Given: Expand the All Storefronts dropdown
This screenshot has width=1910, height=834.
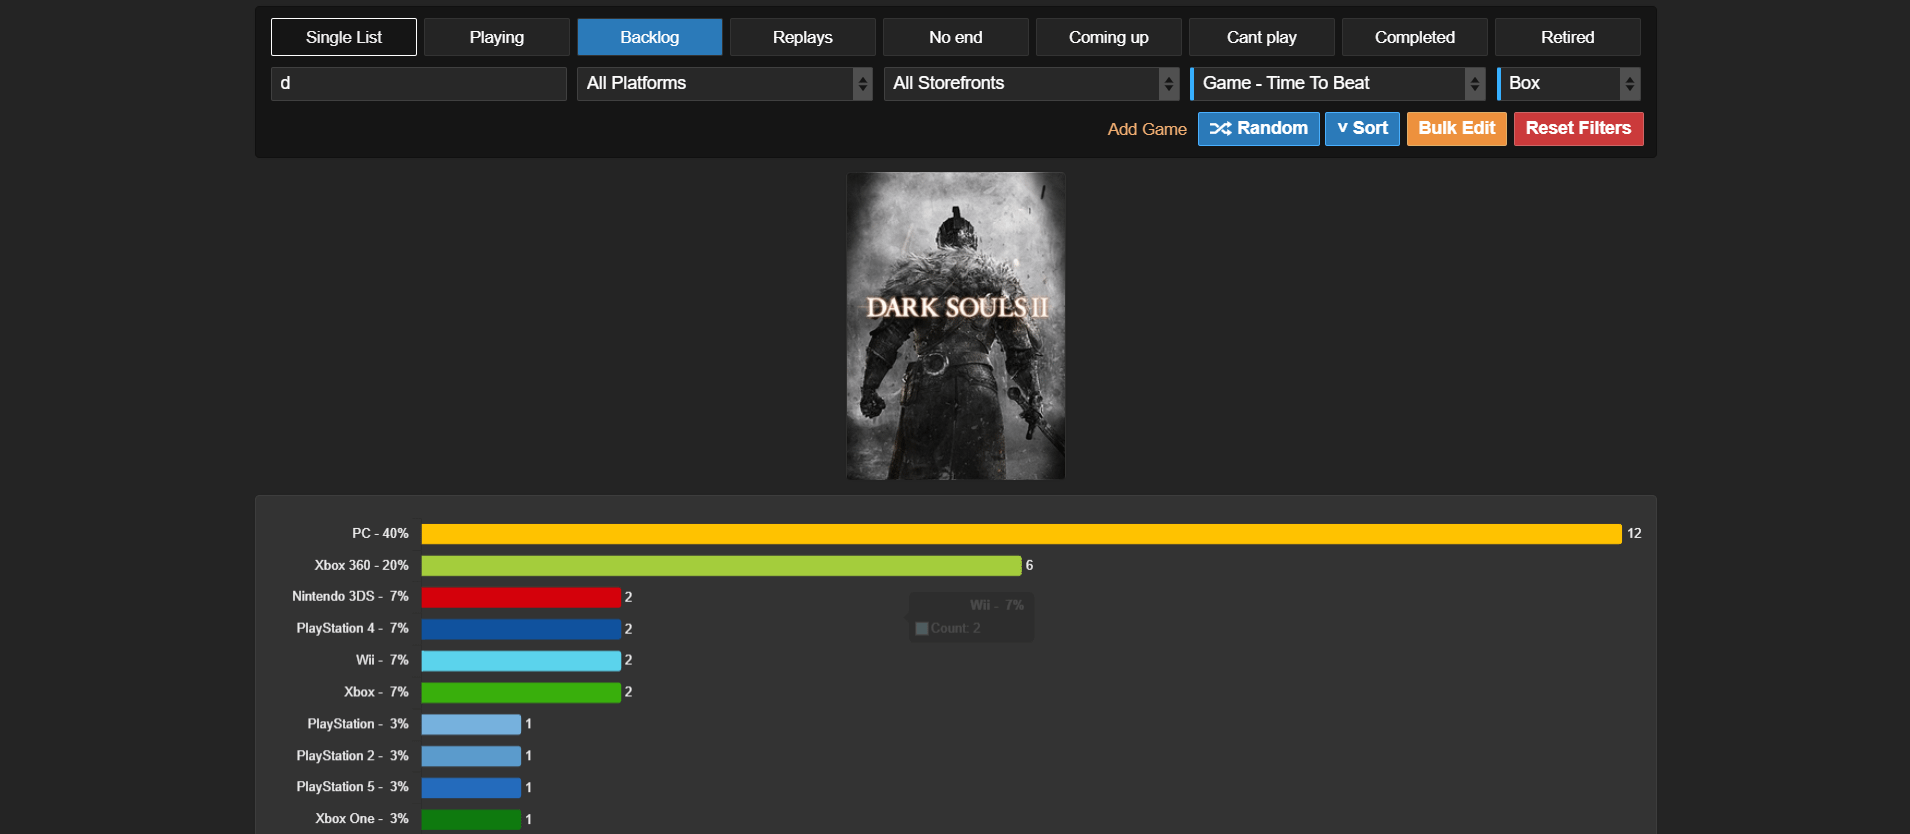Looking at the screenshot, I should tap(1030, 84).
